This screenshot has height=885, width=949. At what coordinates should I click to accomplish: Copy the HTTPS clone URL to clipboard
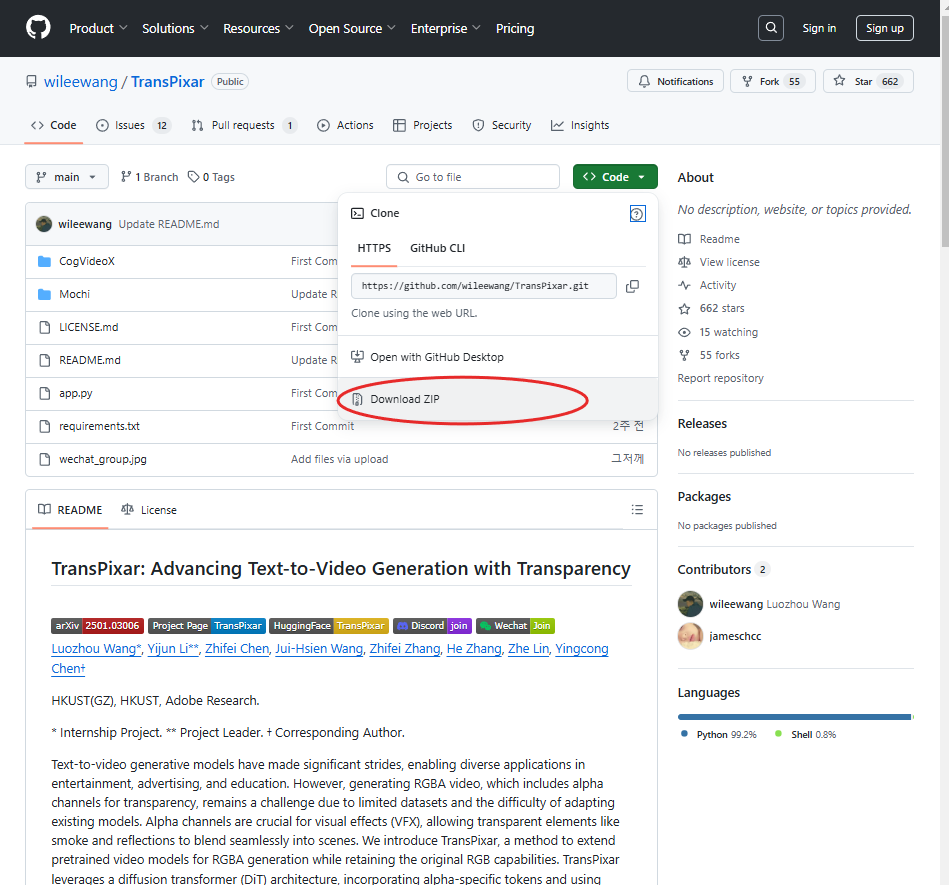[x=632, y=286]
